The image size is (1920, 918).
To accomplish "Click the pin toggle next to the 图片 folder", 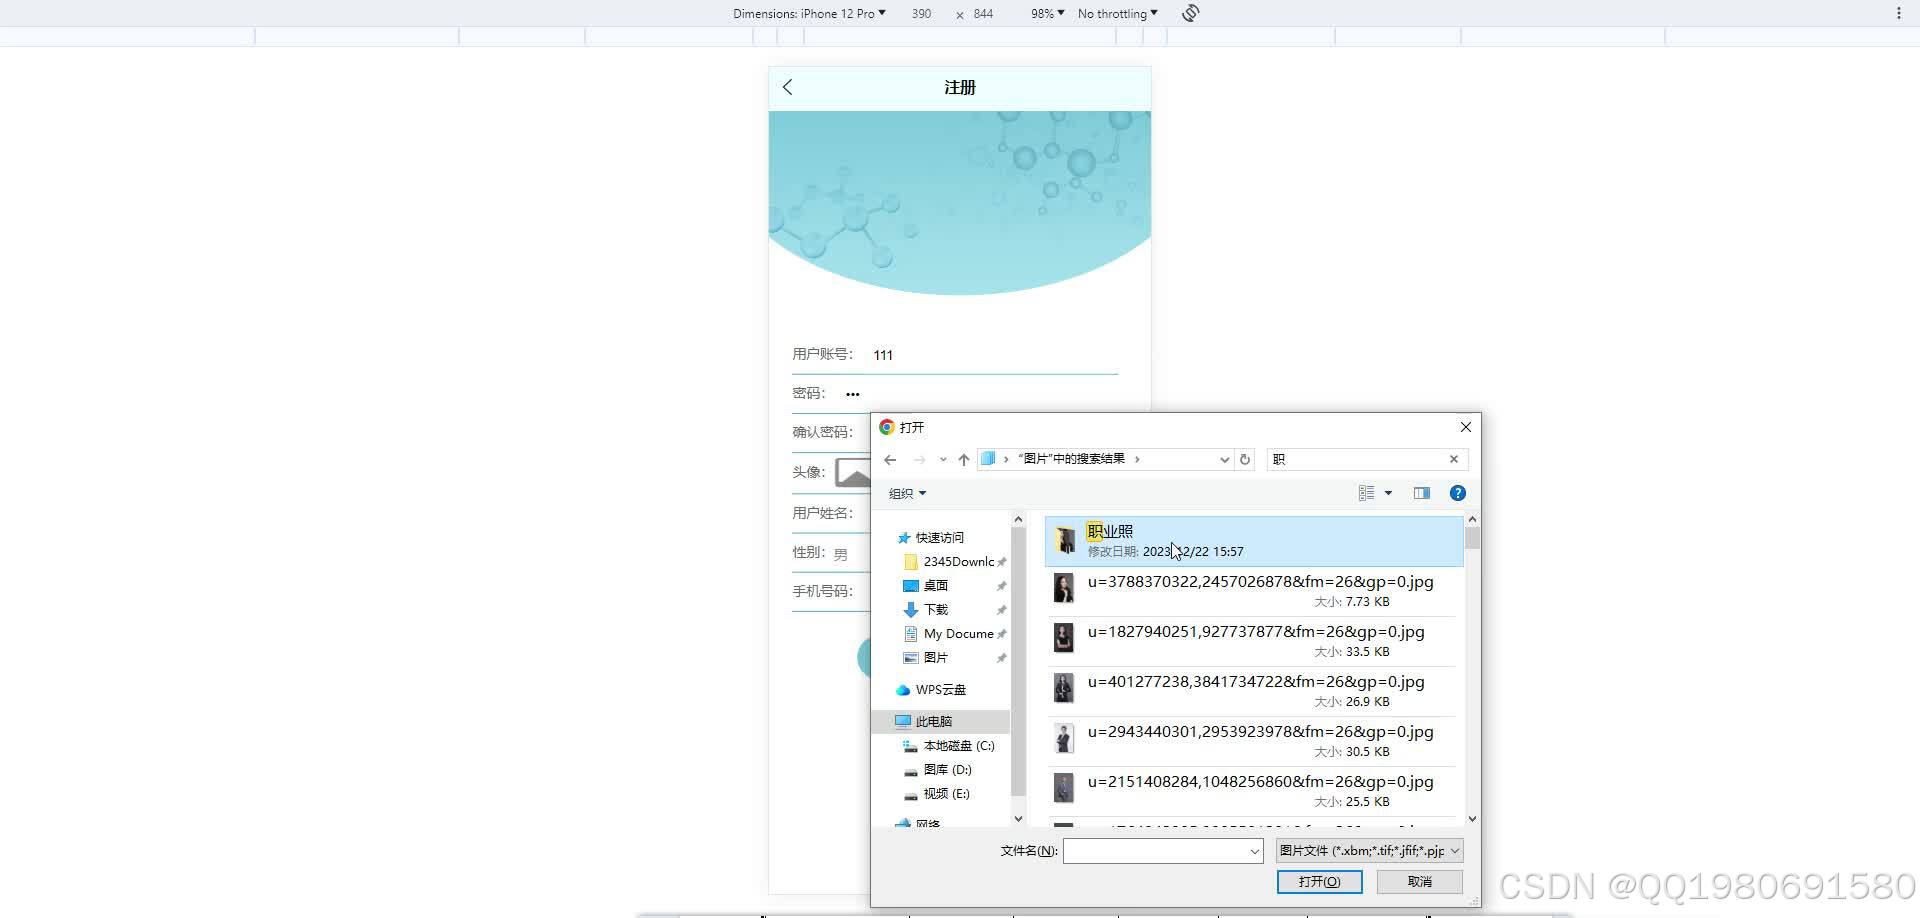I will point(1001,657).
